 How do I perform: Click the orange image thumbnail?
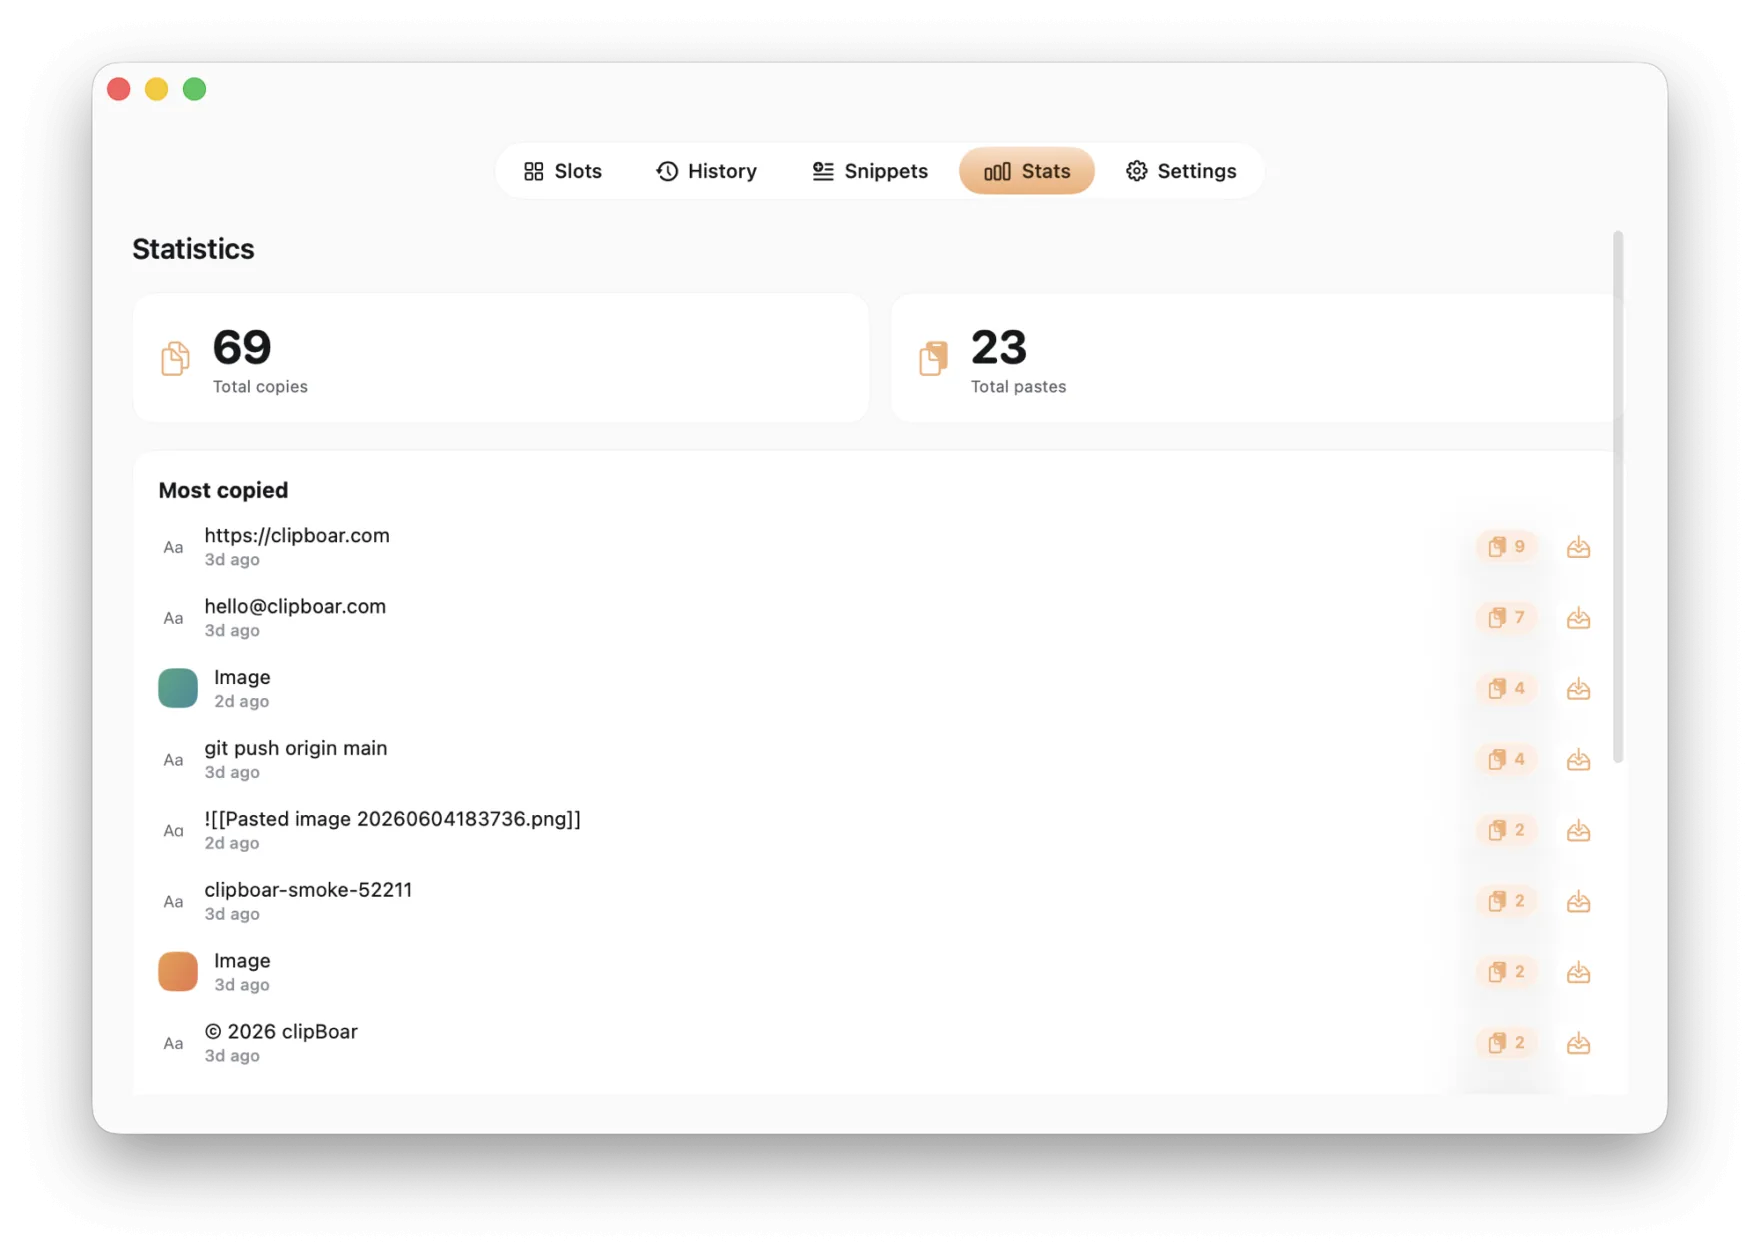(x=178, y=971)
